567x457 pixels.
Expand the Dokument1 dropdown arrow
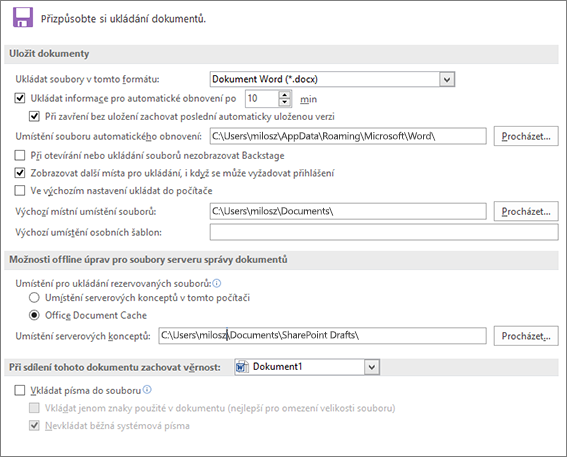372,367
